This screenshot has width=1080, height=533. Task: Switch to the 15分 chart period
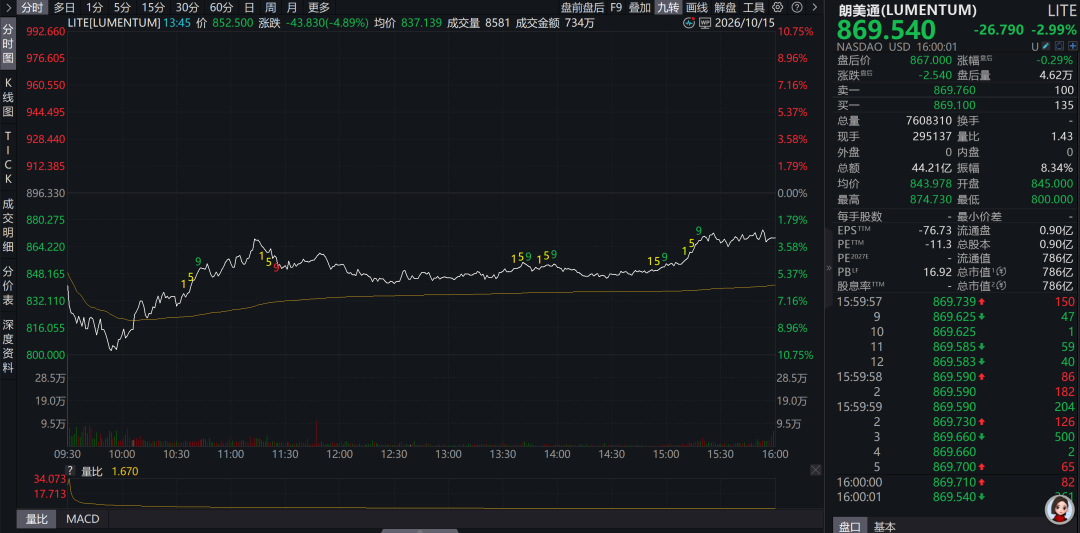(153, 8)
